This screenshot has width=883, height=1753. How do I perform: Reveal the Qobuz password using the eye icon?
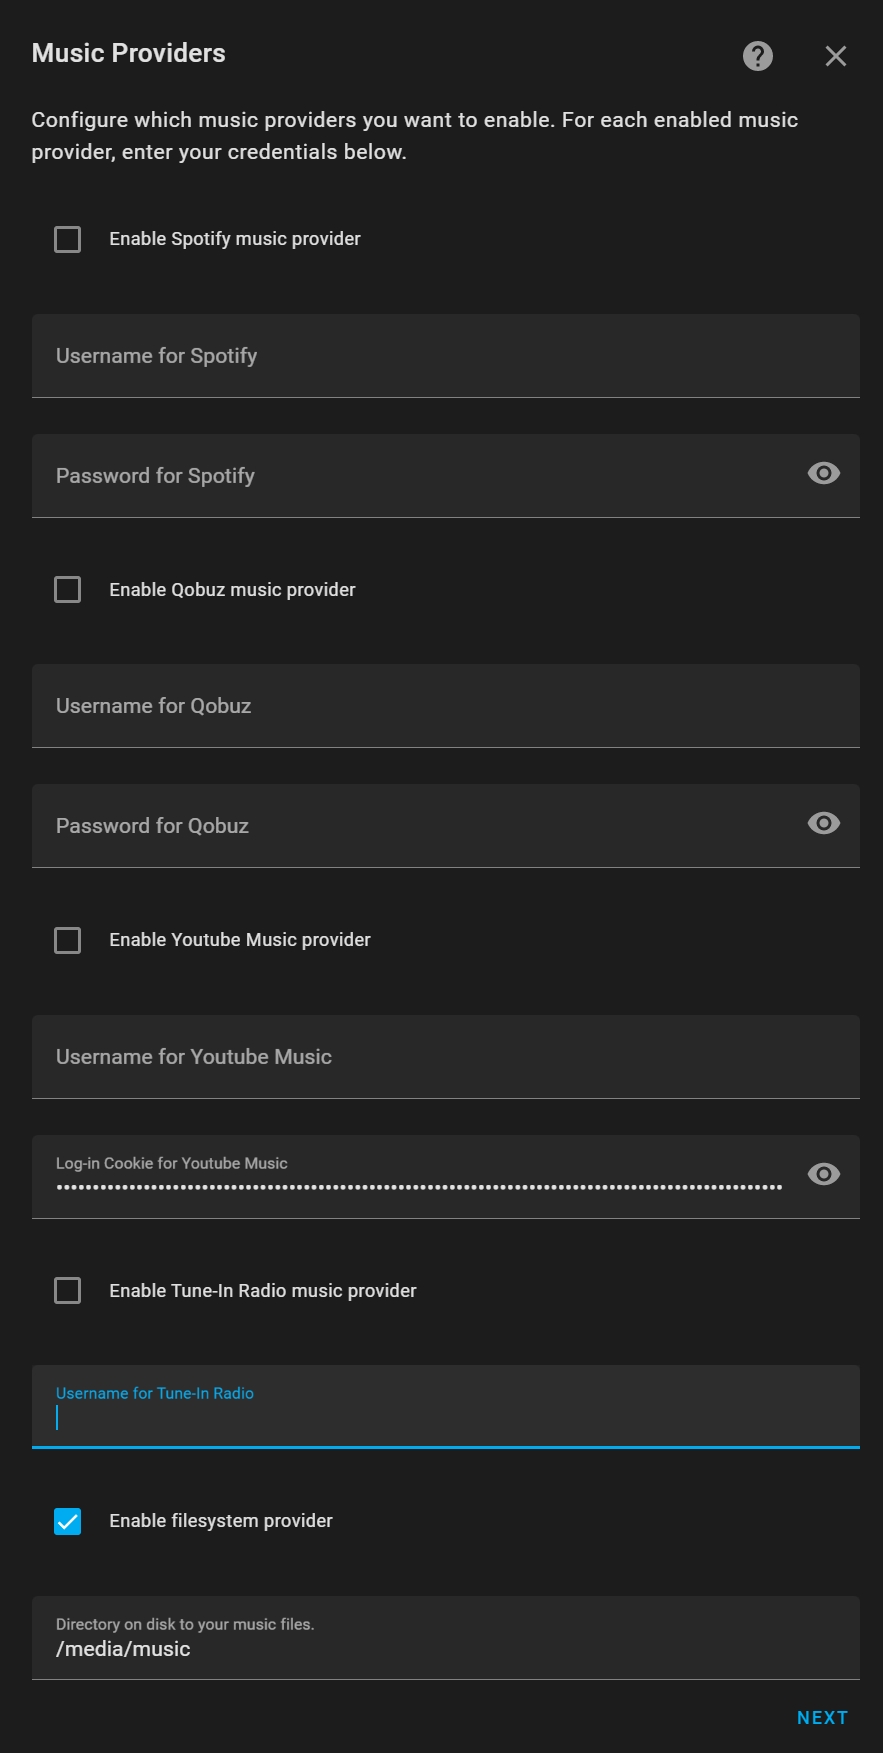pos(823,823)
